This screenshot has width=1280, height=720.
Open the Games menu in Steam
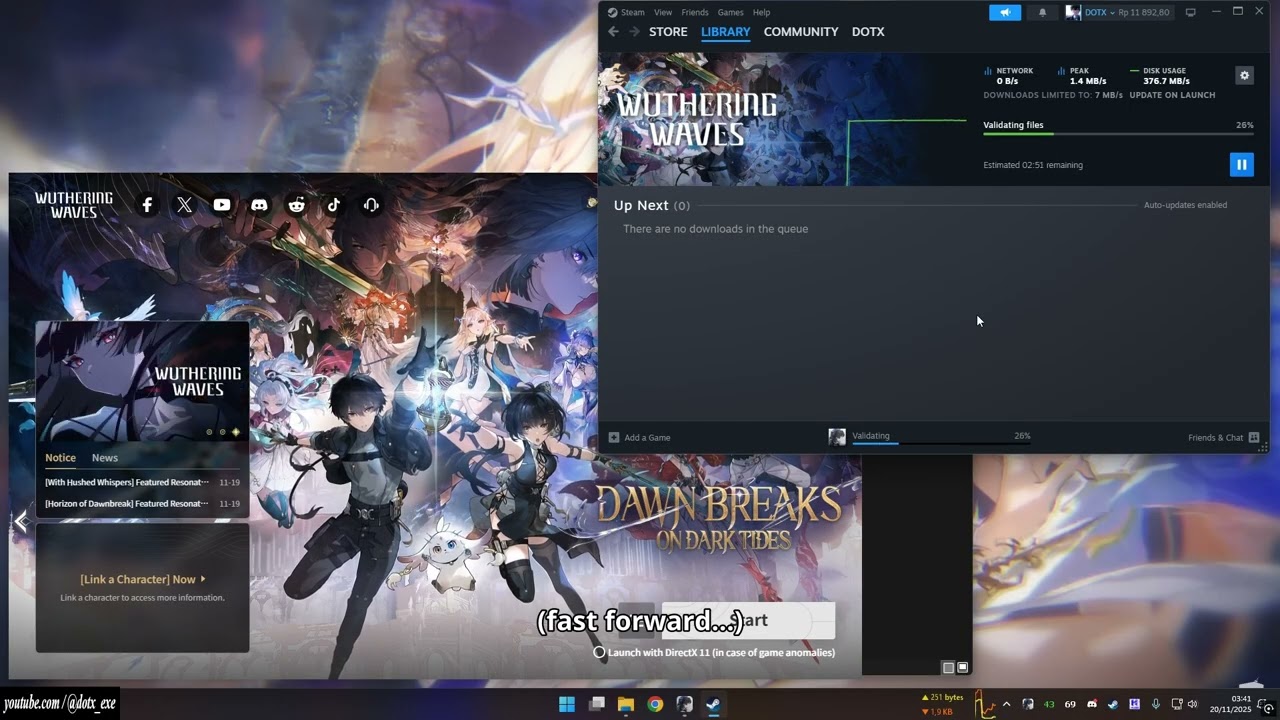point(730,12)
